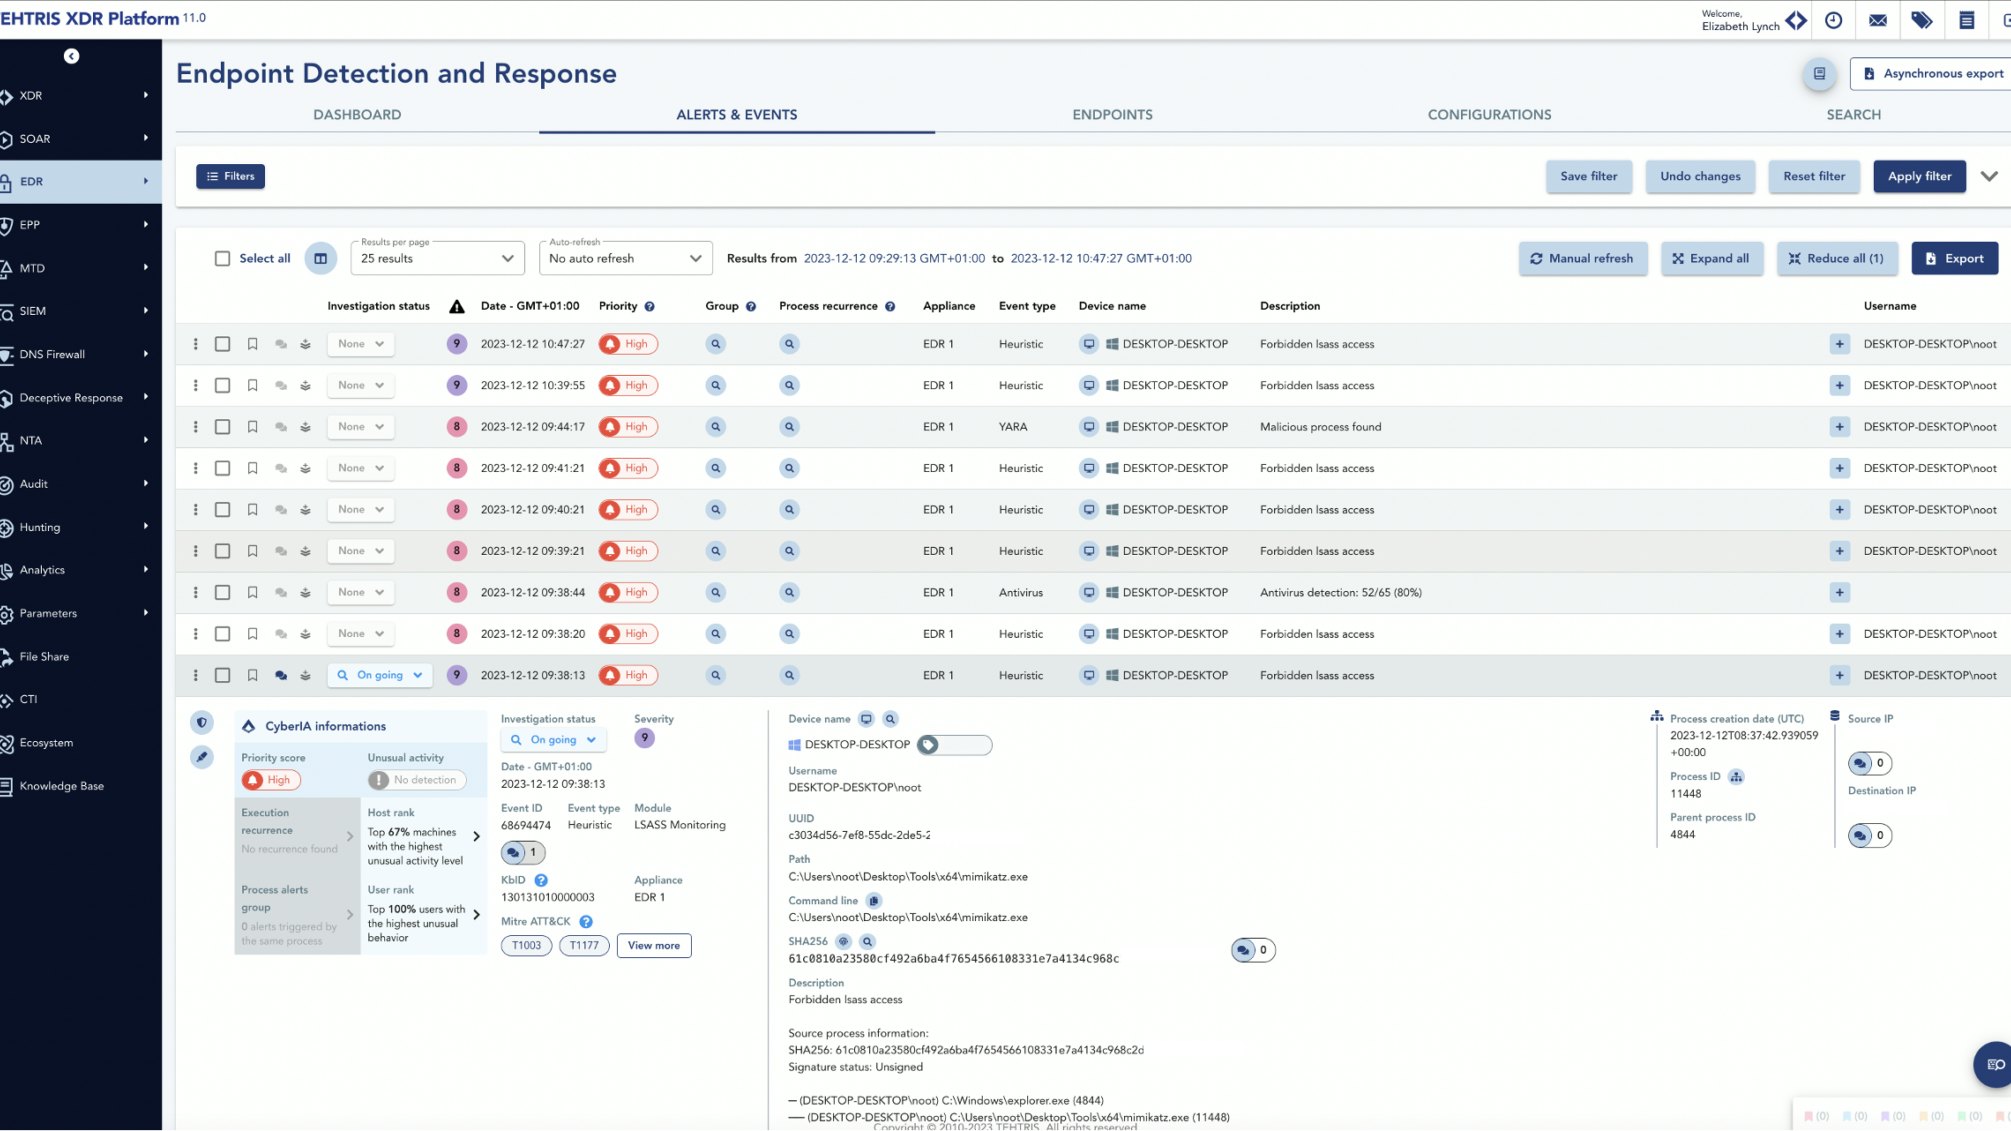The width and height of the screenshot is (2011, 1131).
Task: Click the clock history icon near the welcome message
Action: click(1833, 20)
